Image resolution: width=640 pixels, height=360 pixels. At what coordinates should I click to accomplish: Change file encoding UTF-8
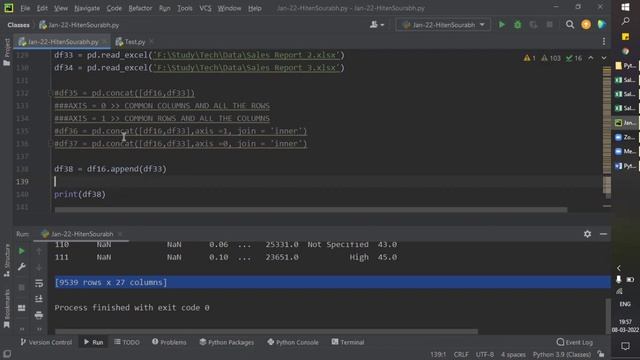484,354
